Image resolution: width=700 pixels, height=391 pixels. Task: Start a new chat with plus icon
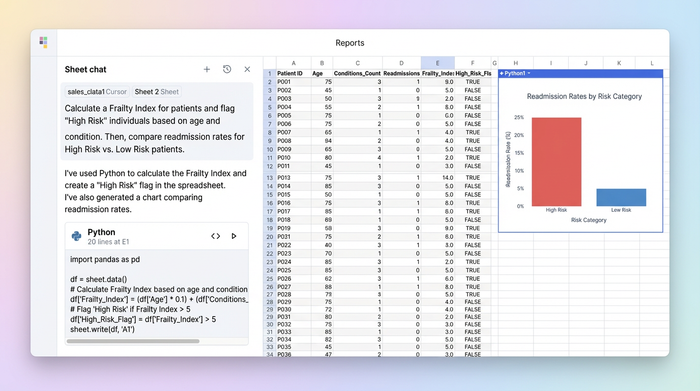pos(207,69)
